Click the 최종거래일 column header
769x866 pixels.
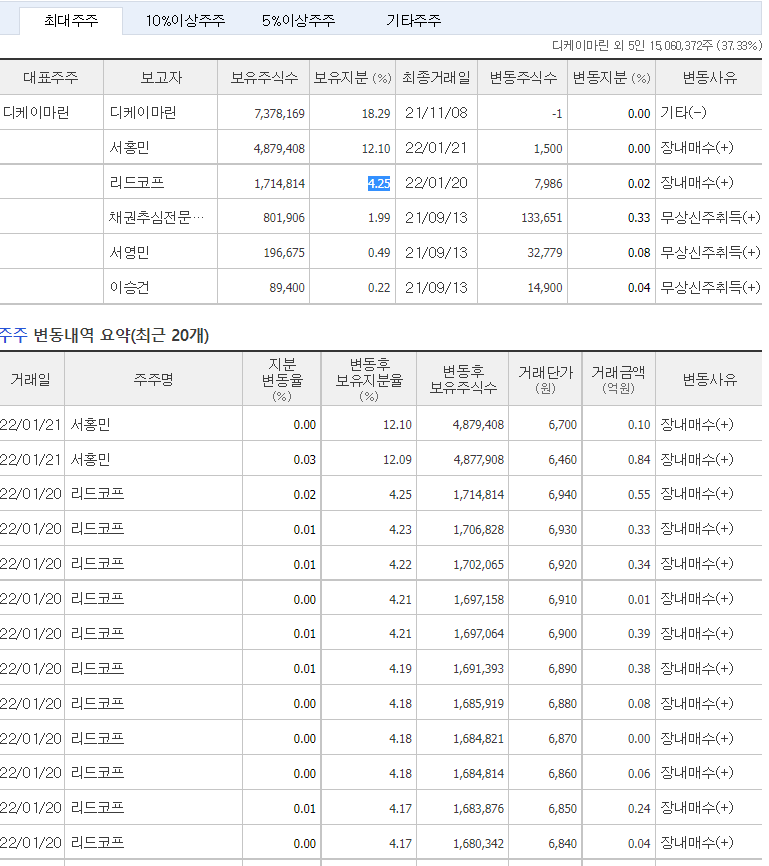(x=436, y=77)
